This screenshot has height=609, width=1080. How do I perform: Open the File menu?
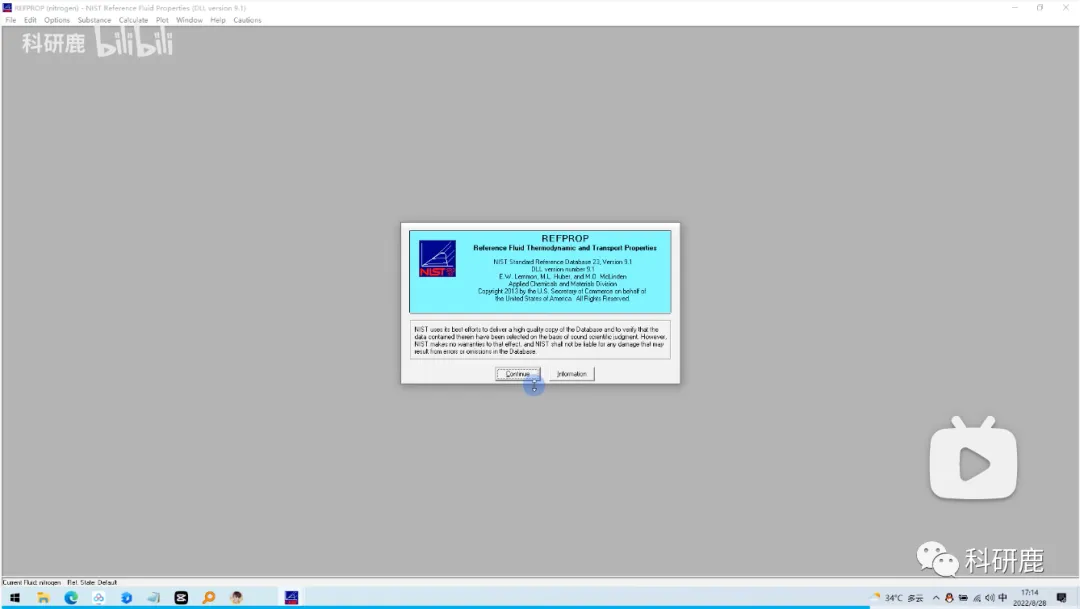pyautogui.click(x=11, y=20)
